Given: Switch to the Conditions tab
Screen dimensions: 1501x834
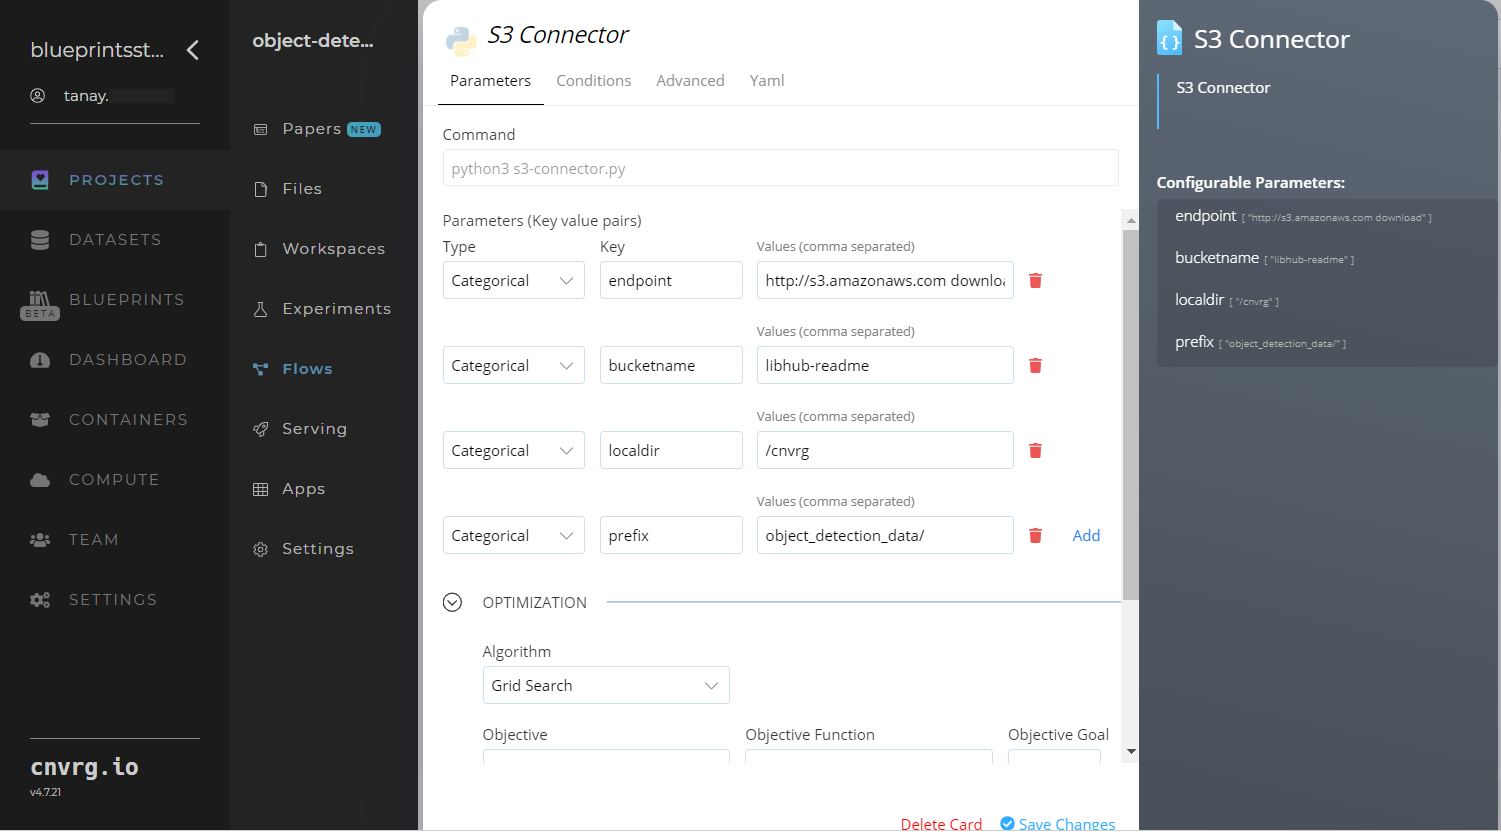Looking at the screenshot, I should tap(594, 80).
